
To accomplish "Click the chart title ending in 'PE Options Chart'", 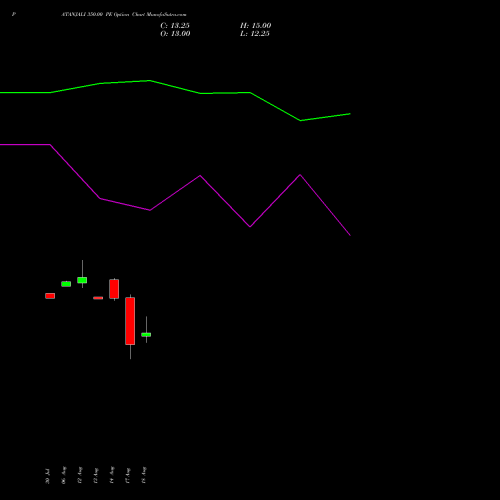I will [x=124, y=14].
